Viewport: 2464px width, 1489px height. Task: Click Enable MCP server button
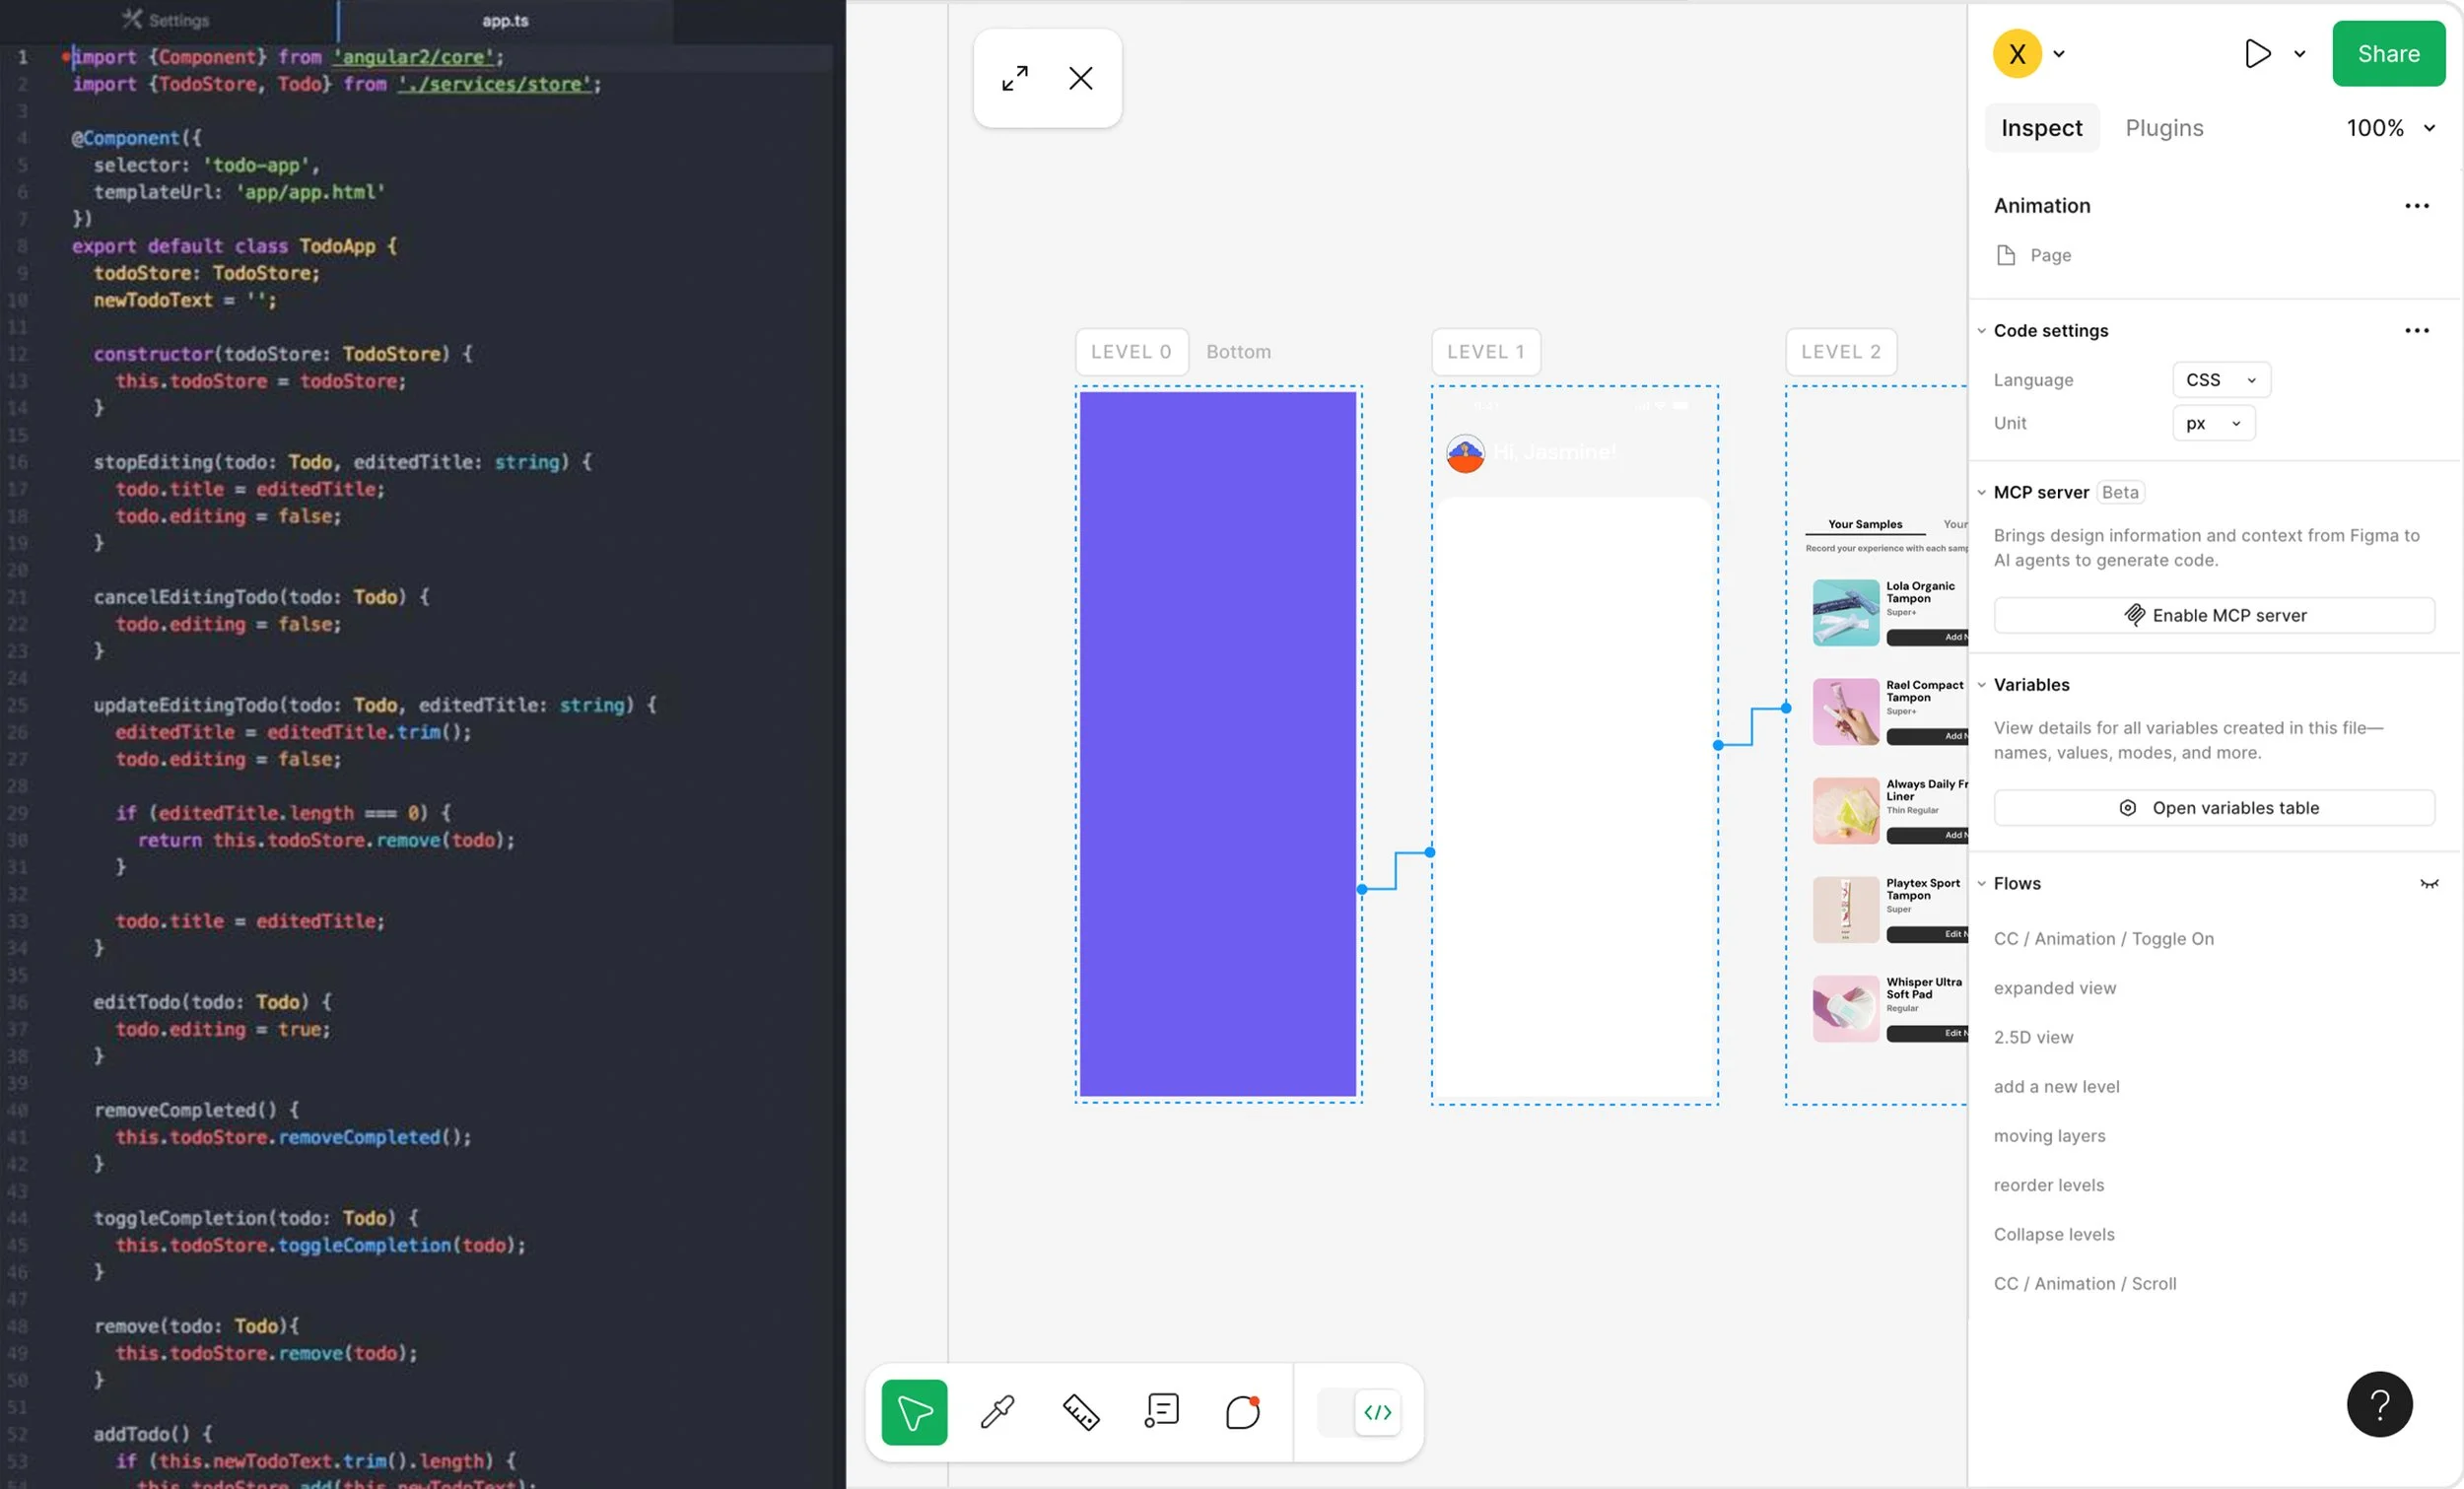coord(2213,615)
